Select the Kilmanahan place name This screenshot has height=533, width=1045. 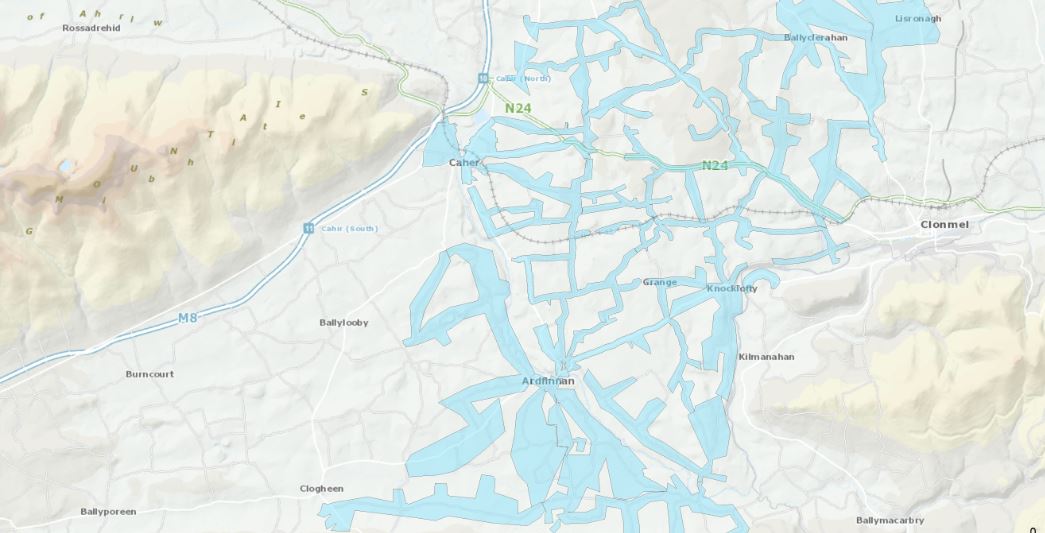(766, 357)
